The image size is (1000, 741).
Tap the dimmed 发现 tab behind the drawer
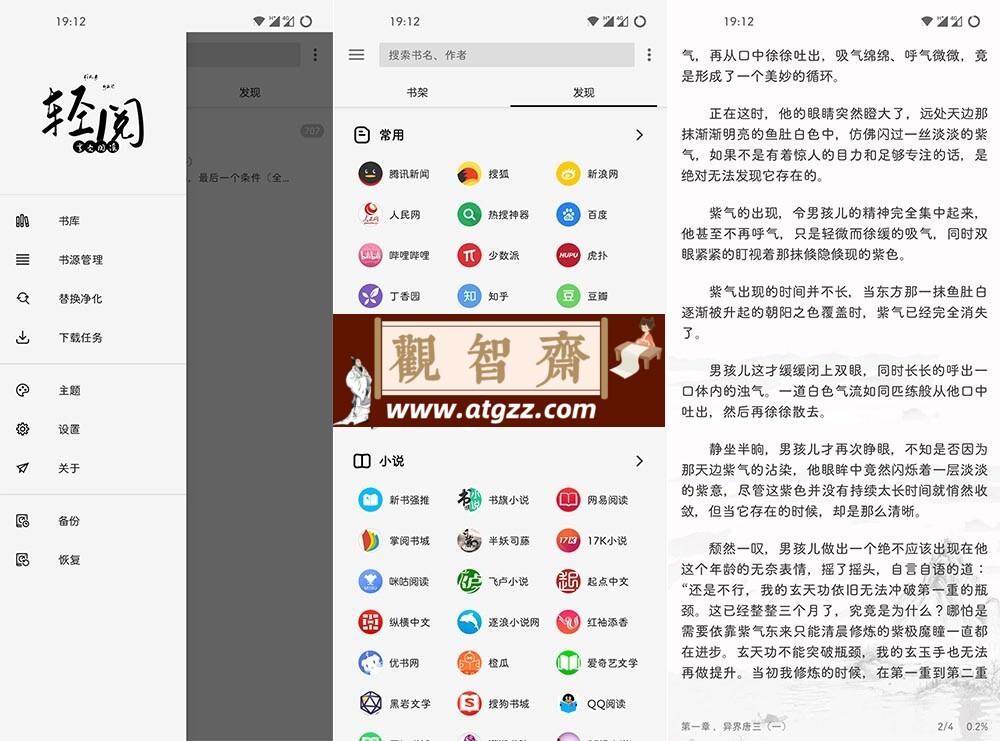coord(249,92)
